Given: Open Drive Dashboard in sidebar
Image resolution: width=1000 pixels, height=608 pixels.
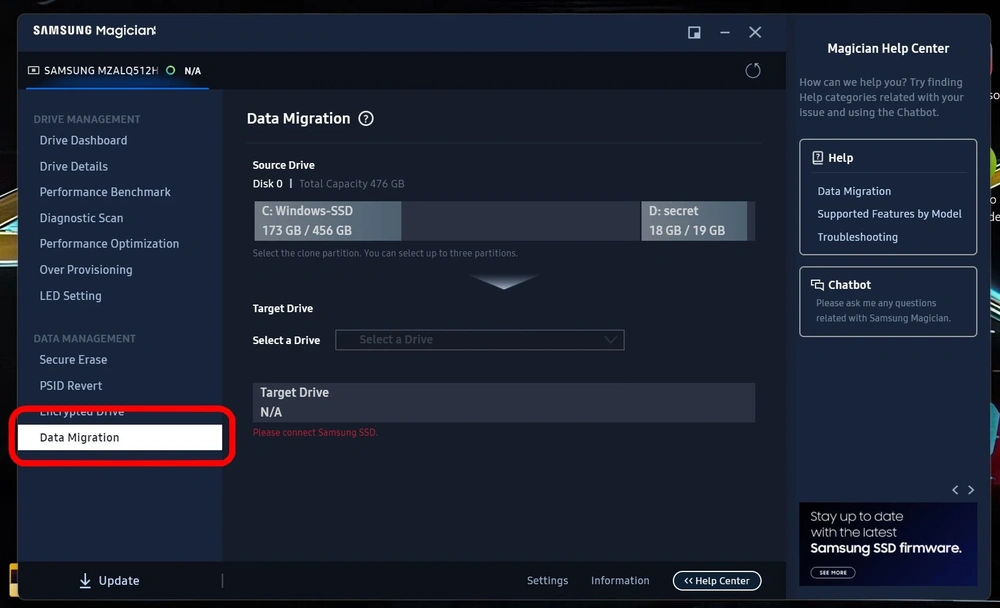Looking at the screenshot, I should pyautogui.click(x=84, y=140).
